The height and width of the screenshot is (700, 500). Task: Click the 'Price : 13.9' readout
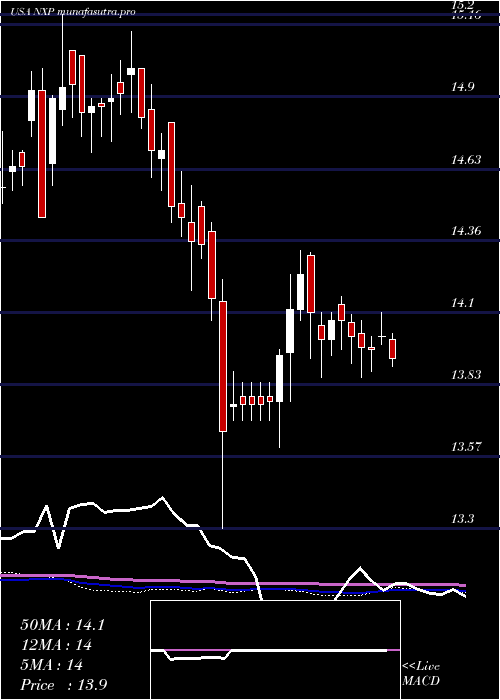tap(63, 685)
